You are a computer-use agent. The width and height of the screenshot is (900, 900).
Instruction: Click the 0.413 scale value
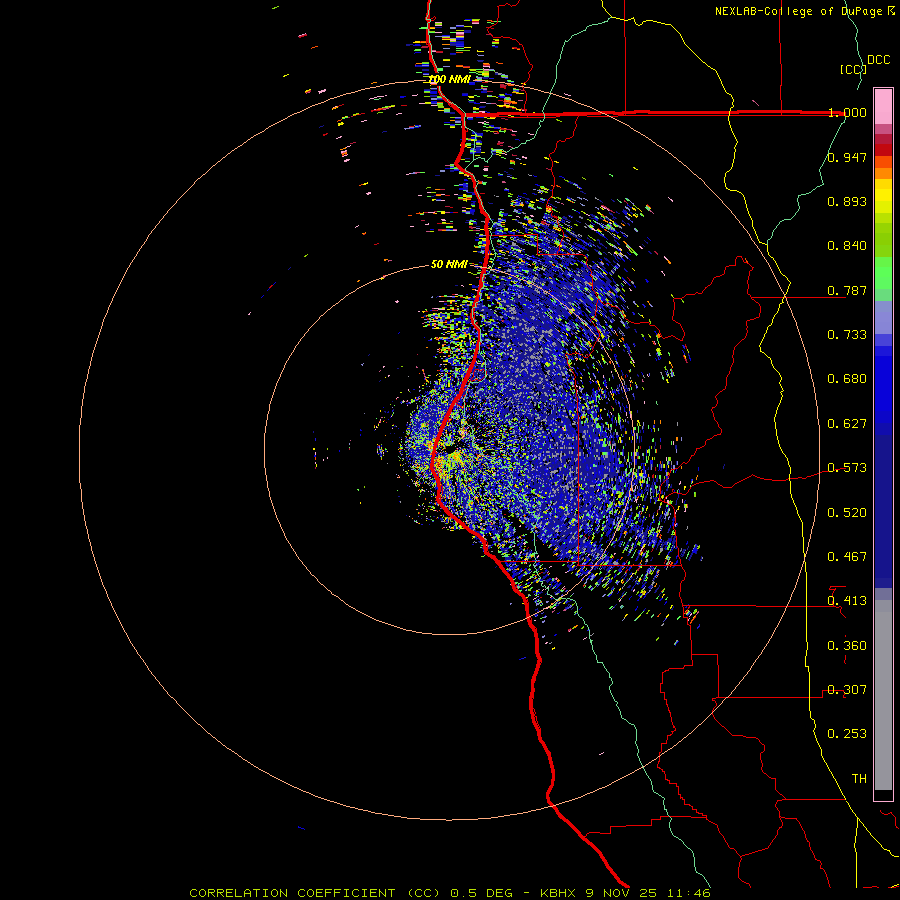[x=847, y=601]
